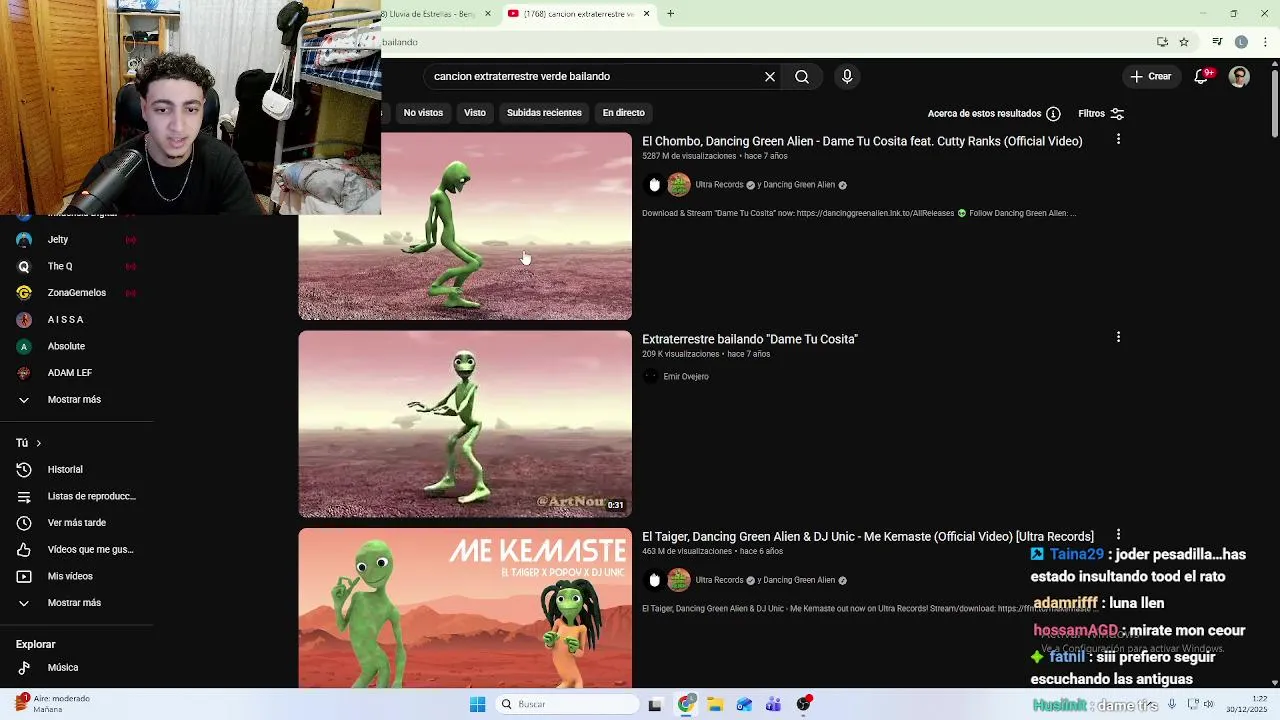The image size is (1280, 720).
Task: Open YouTube notifications bell
Action: pos(1201,76)
